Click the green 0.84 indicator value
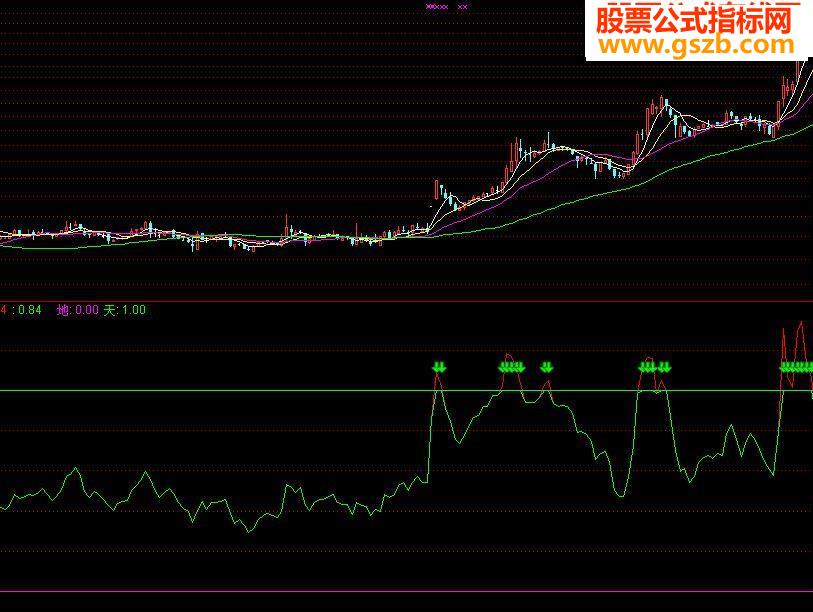The image size is (813, 612). (30, 310)
